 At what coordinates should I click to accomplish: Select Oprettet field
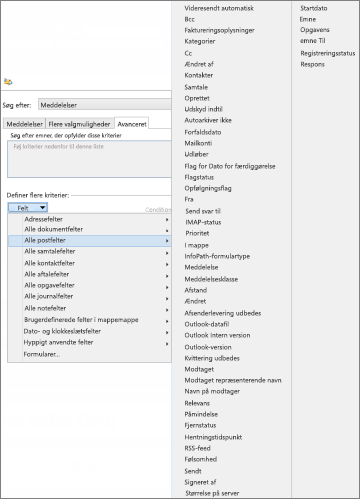(197, 98)
